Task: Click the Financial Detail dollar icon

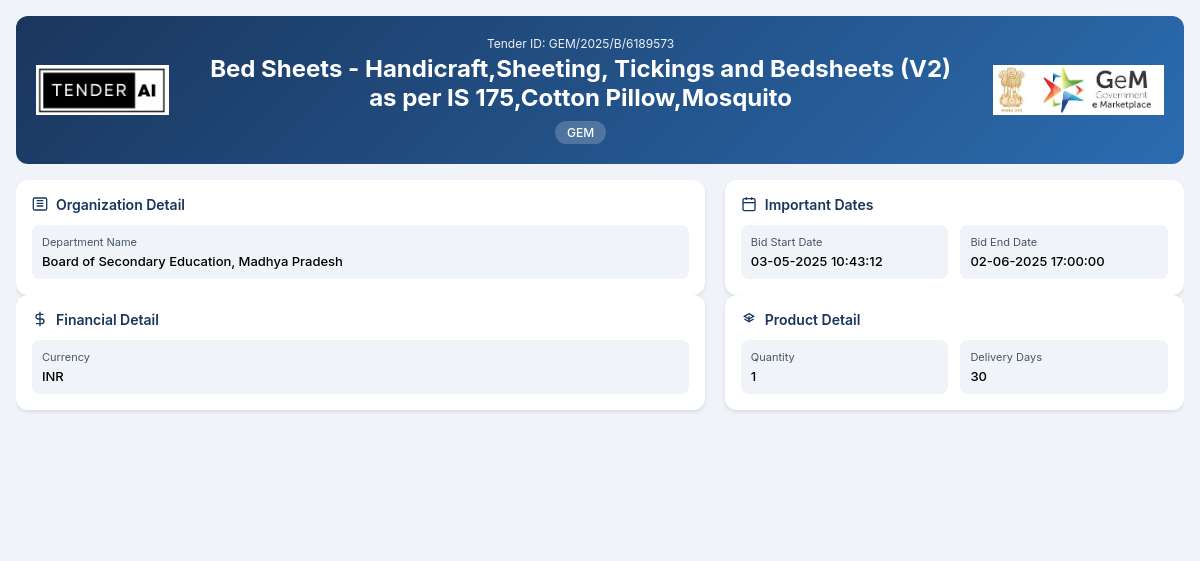Action: pos(40,319)
